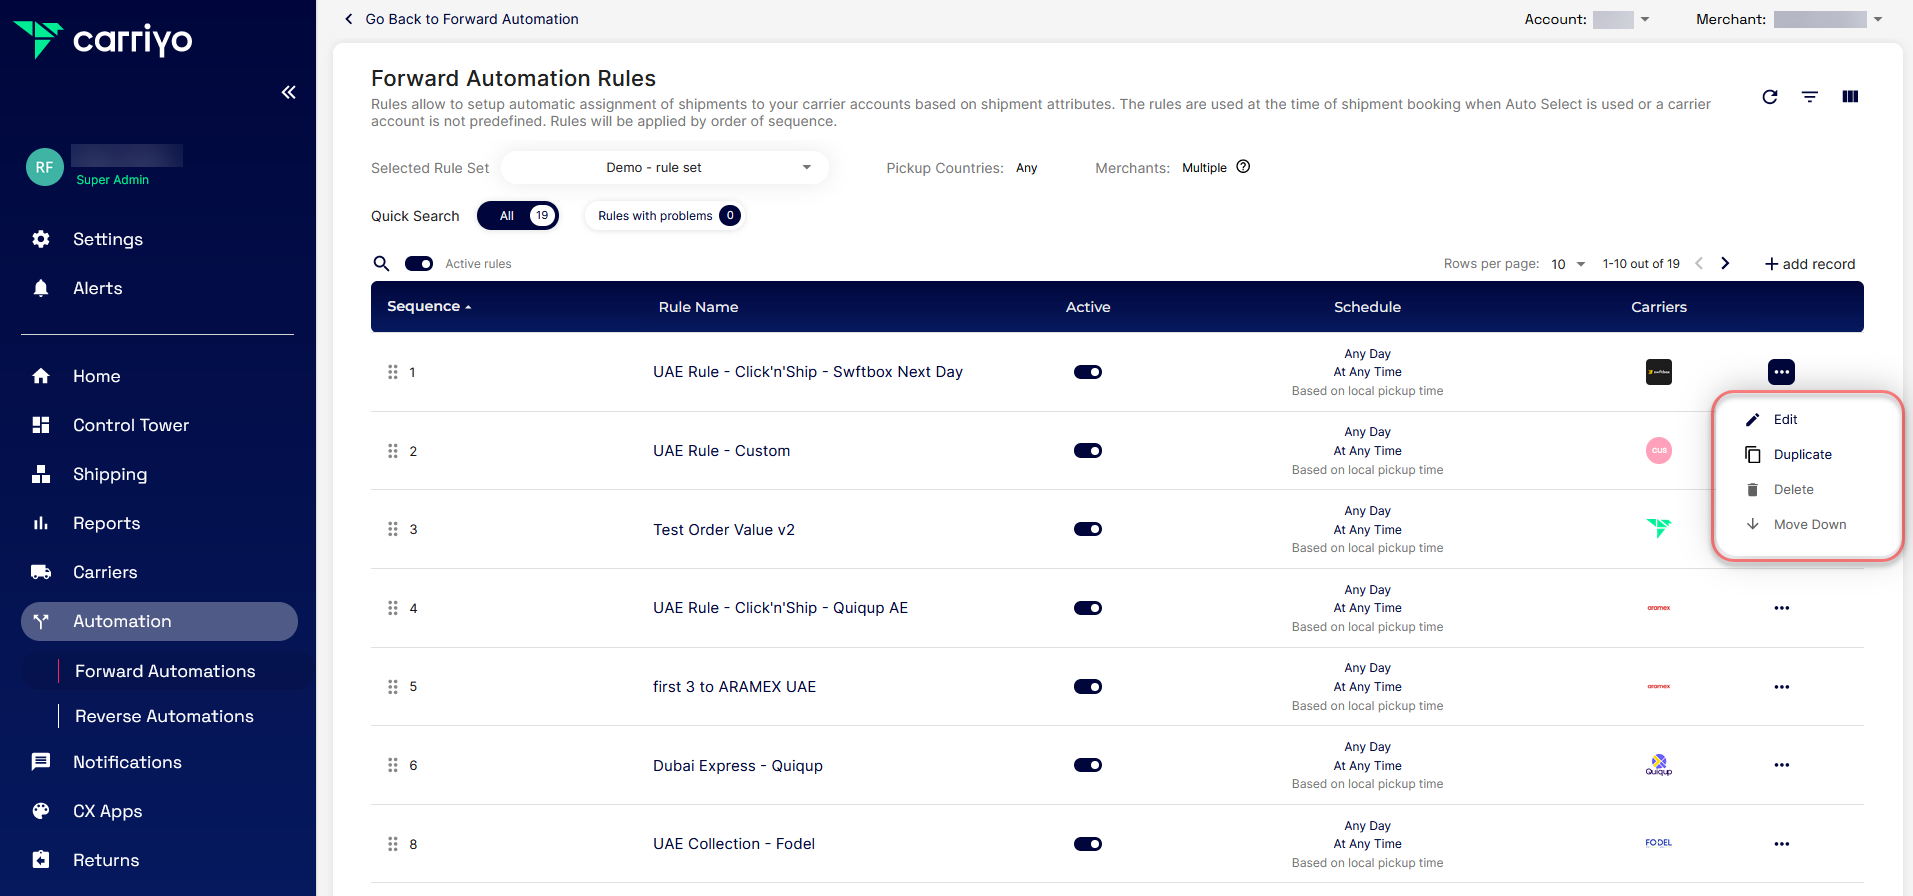Screen dimensions: 1913x896
Task: Go to next page of rules
Action: tap(1724, 264)
